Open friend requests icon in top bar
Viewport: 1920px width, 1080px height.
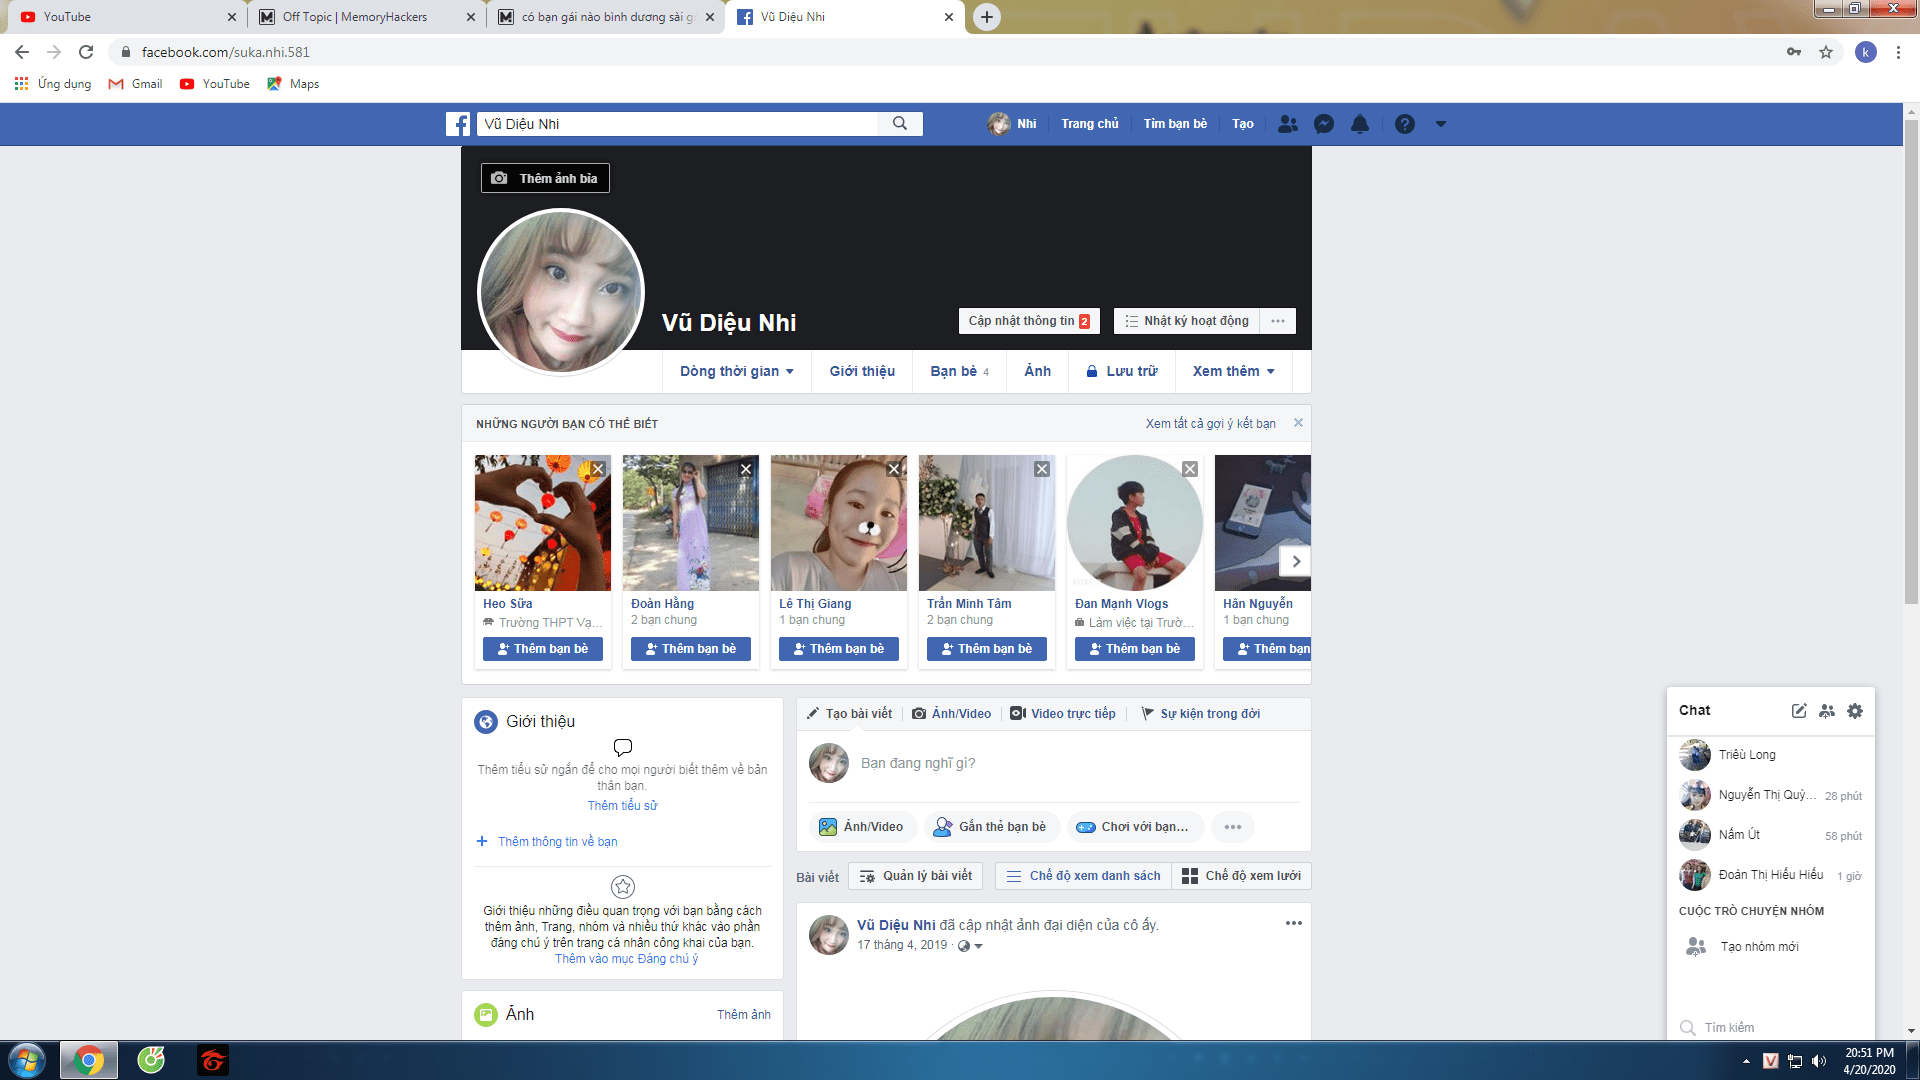click(1288, 124)
